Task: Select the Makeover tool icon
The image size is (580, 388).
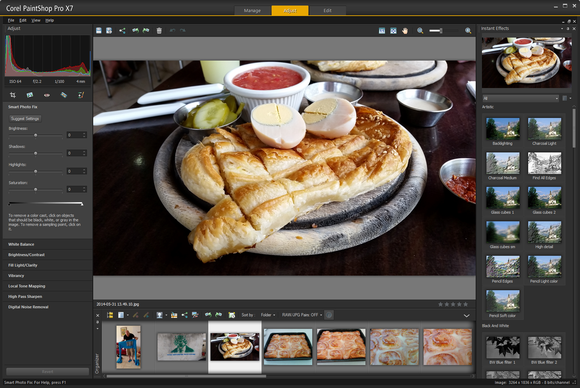Action: (x=64, y=95)
